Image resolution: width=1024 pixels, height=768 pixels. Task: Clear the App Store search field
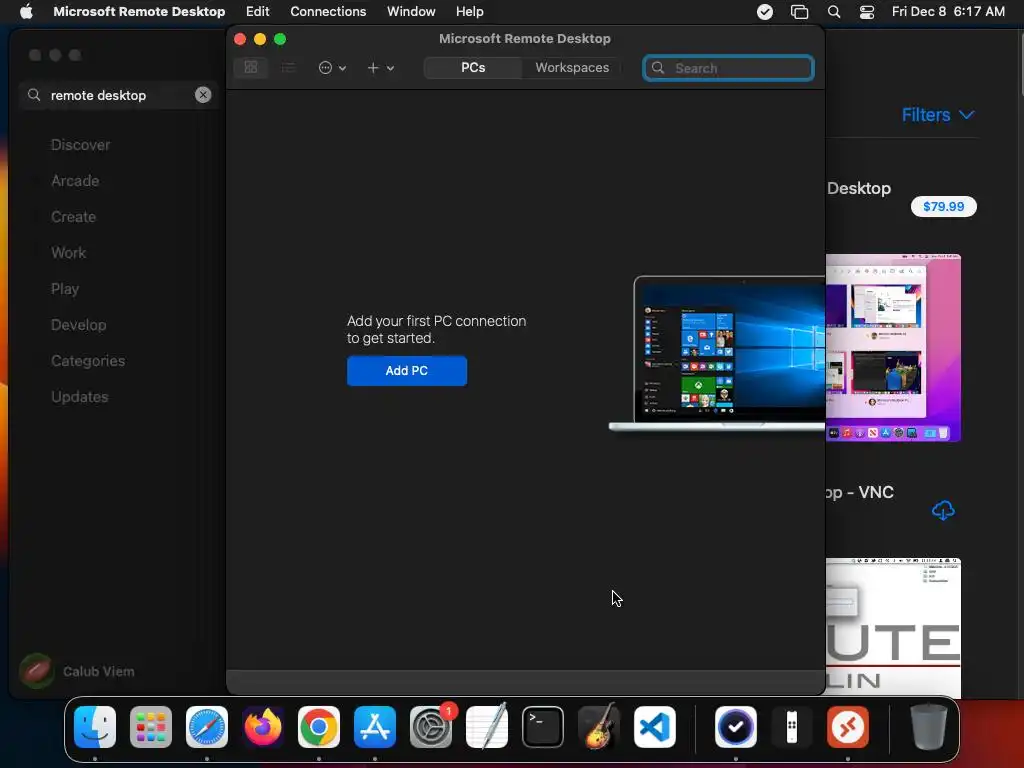203,95
